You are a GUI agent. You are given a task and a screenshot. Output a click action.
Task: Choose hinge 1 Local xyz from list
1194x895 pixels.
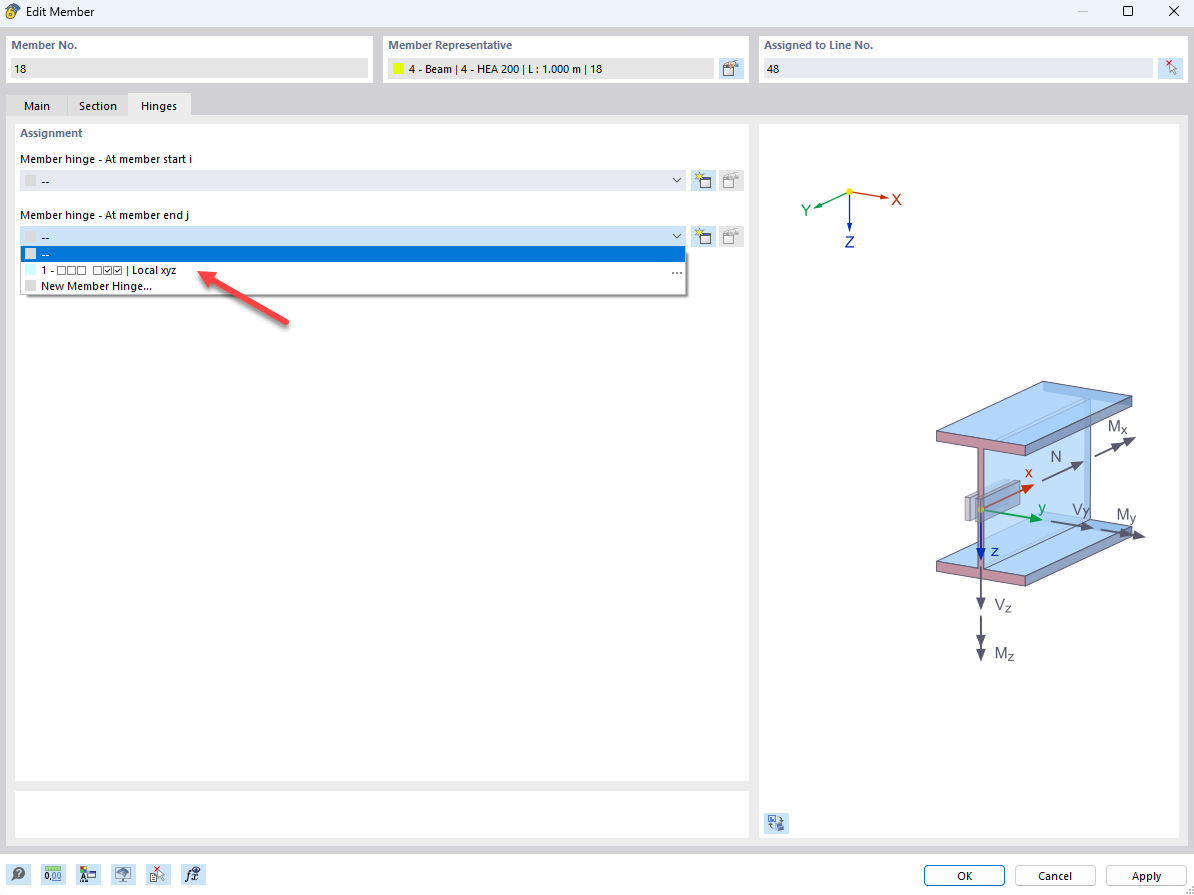pyautogui.click(x=353, y=270)
